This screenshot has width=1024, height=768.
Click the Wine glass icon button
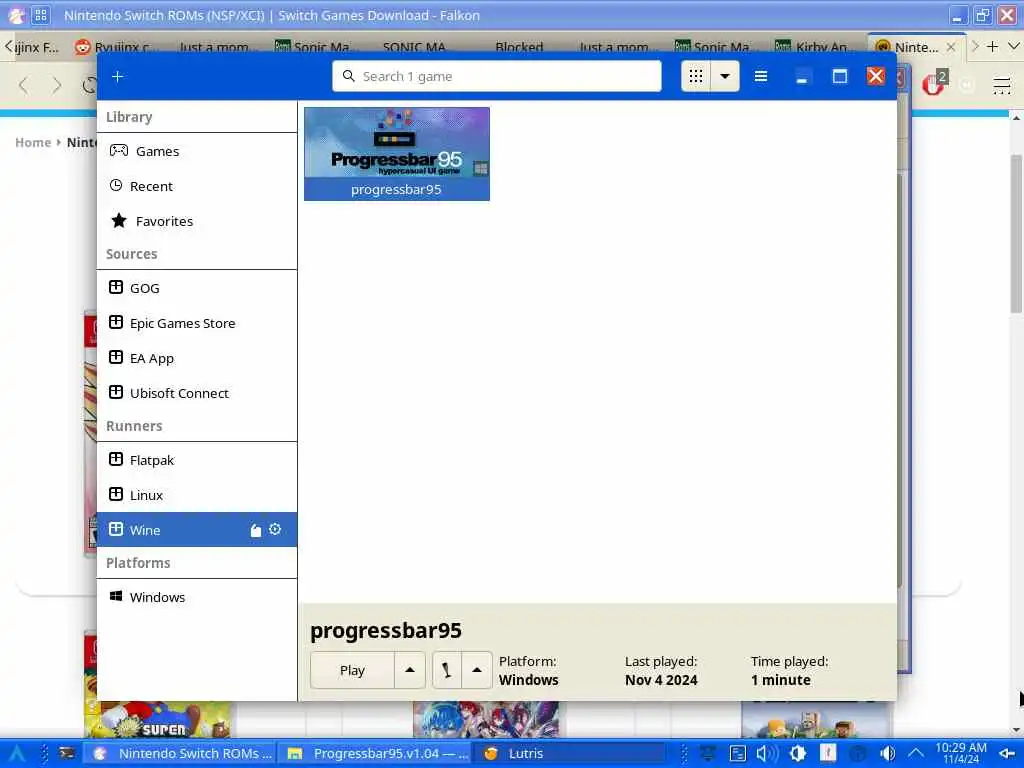coord(447,670)
